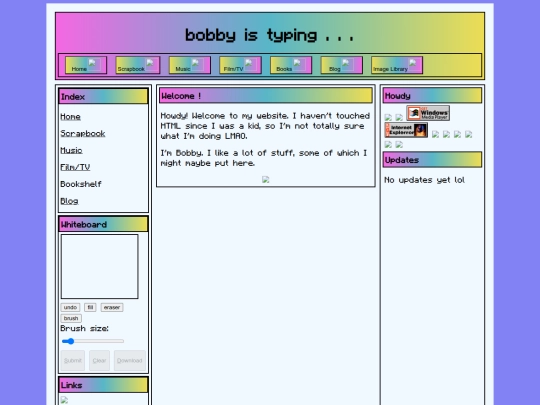Click the whiteboard Submit button
The image size is (540, 405).
[73, 361]
